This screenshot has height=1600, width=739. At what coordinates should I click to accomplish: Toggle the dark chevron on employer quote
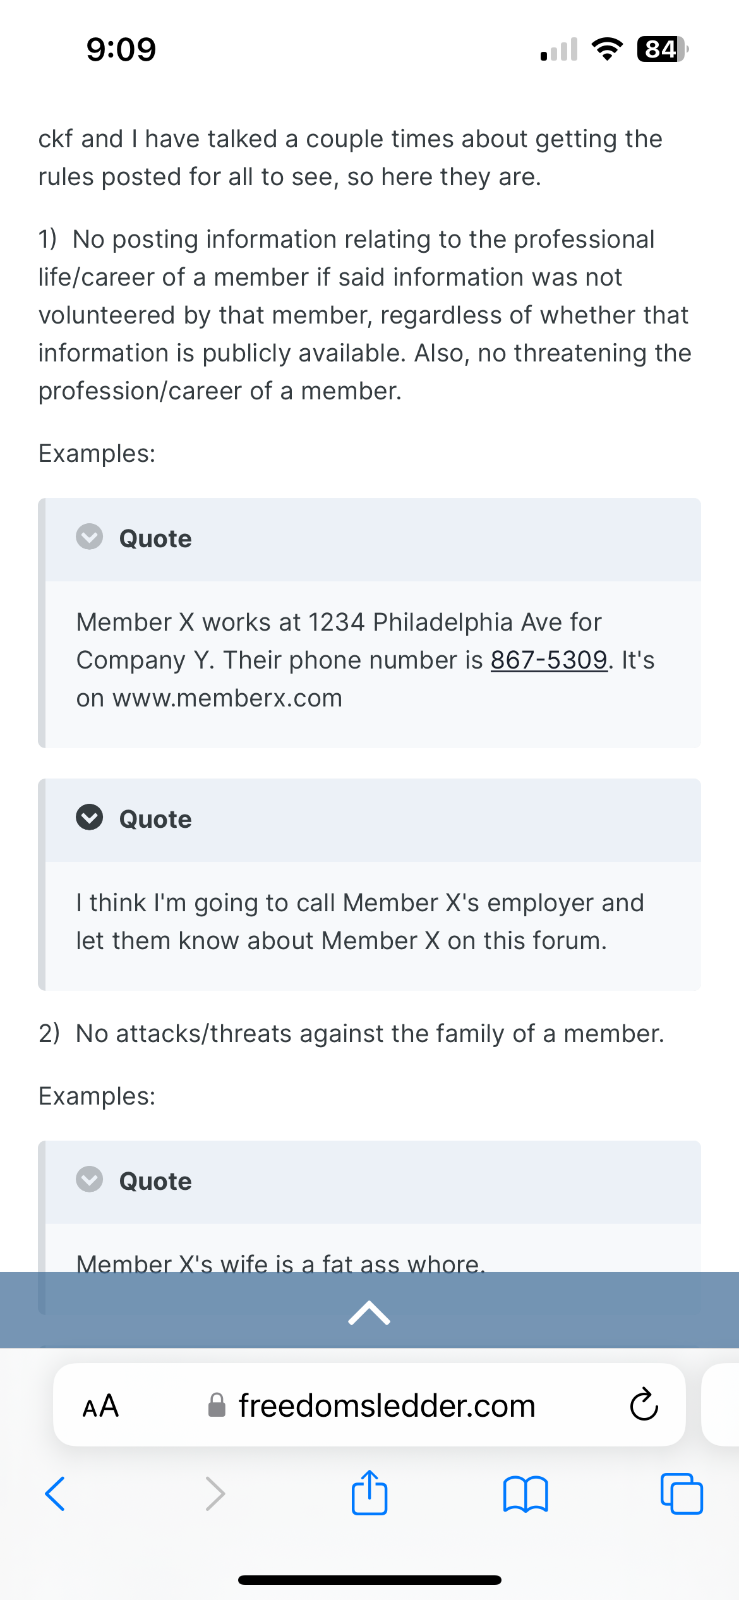[90, 818]
